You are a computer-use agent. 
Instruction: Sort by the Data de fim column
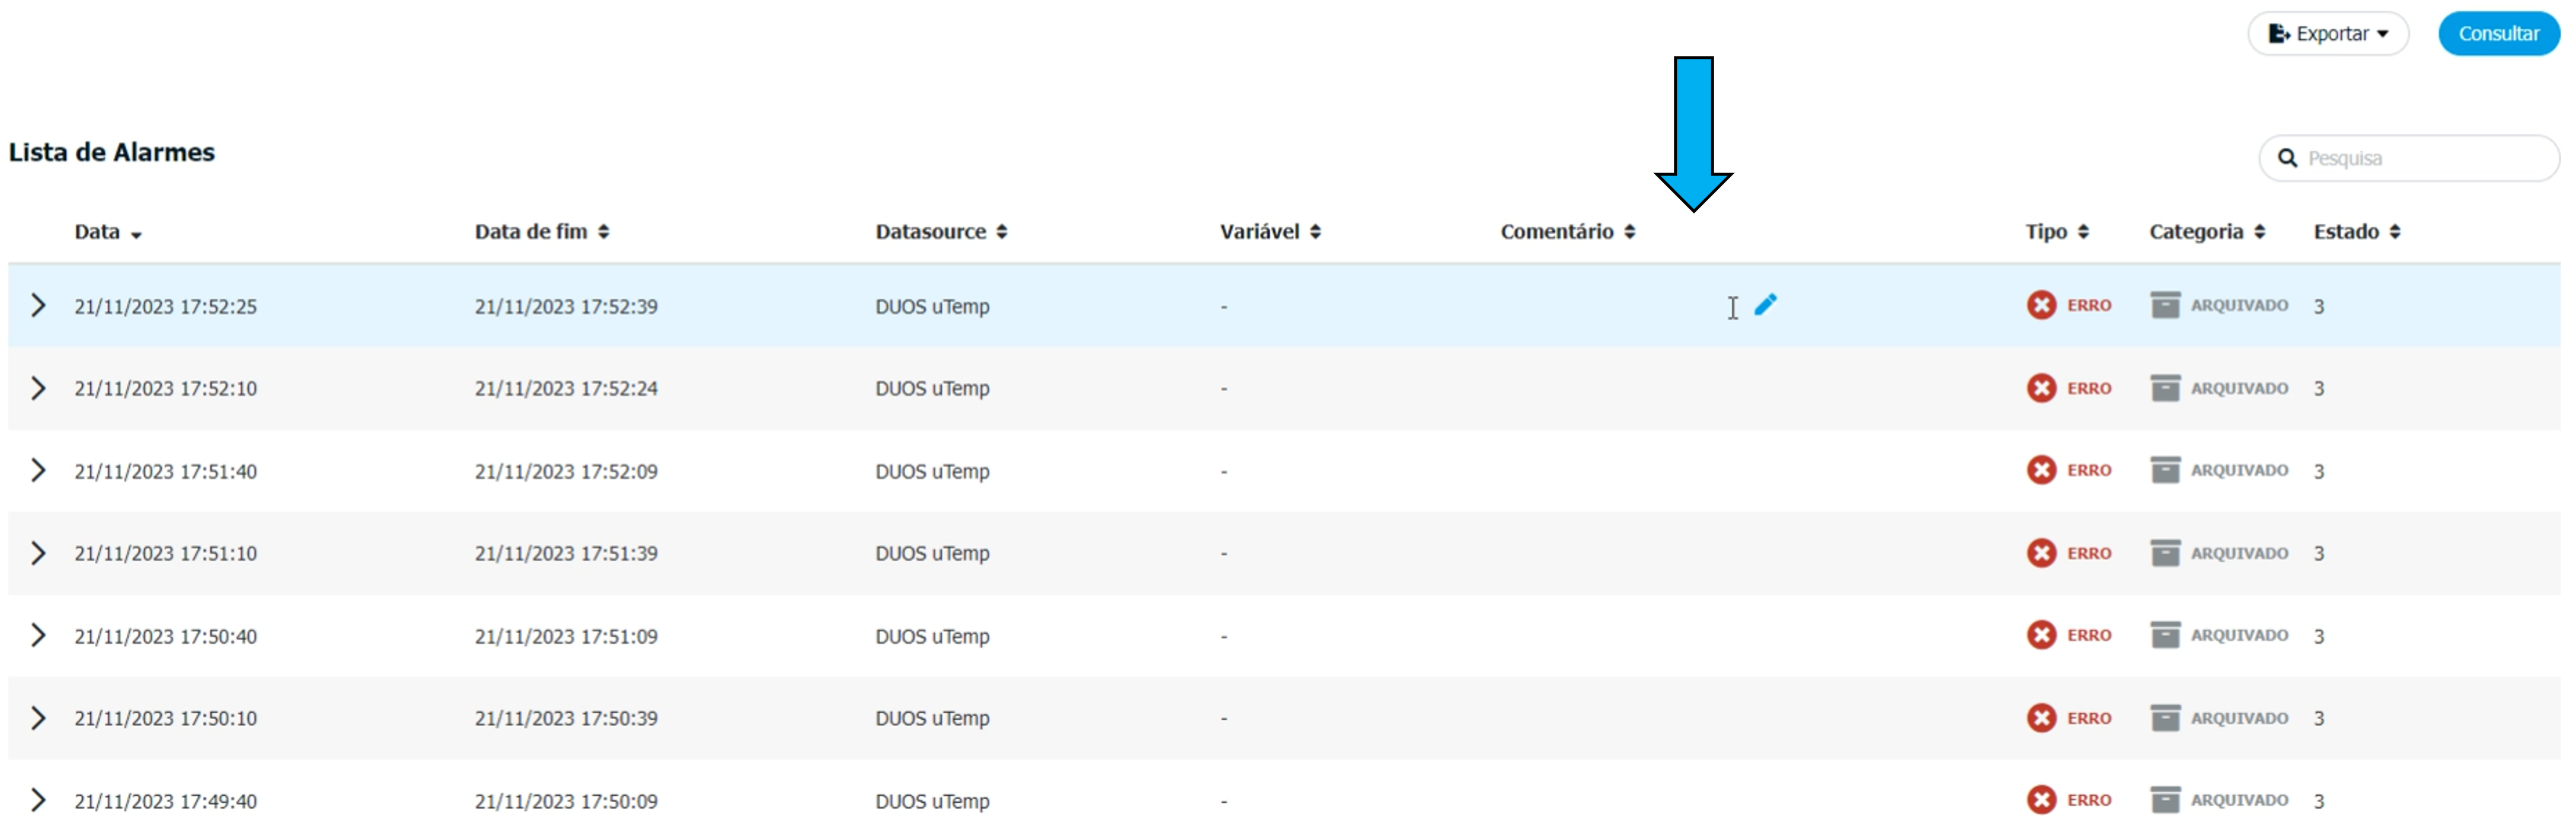[542, 232]
